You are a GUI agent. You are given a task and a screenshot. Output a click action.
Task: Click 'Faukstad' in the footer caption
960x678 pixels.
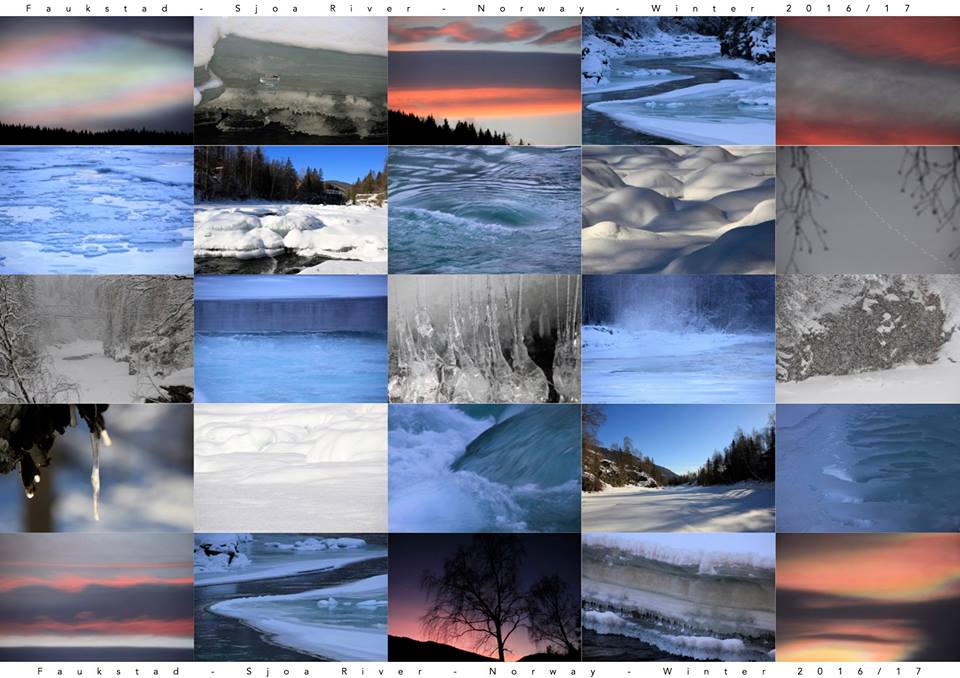click(x=107, y=671)
